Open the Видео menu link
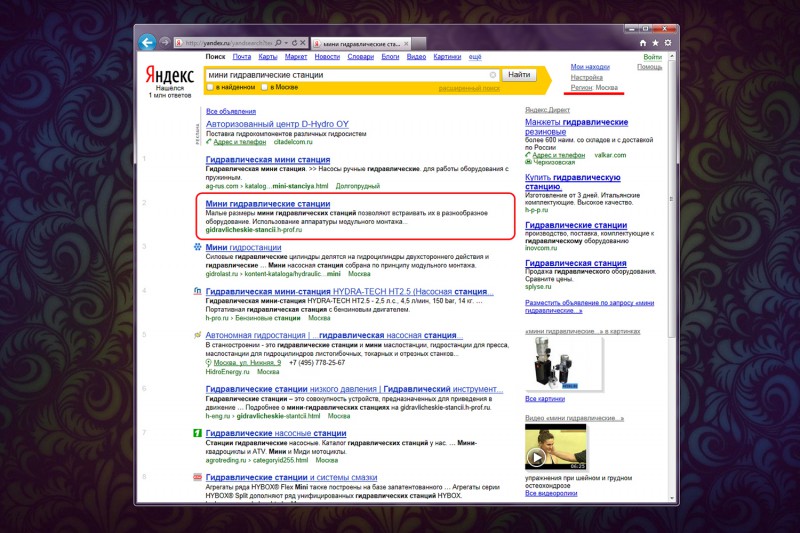 pyautogui.click(x=416, y=57)
